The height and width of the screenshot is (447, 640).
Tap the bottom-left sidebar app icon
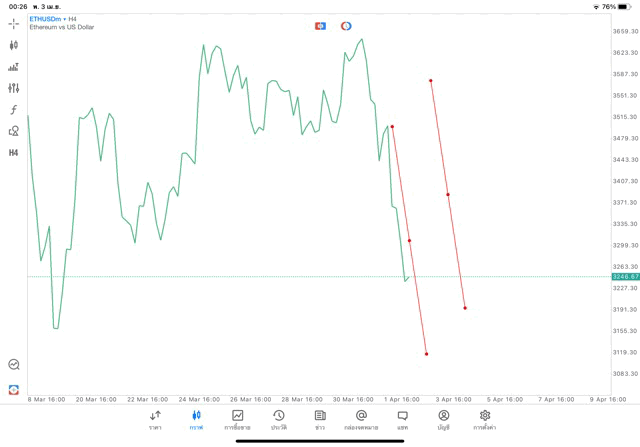[13, 389]
